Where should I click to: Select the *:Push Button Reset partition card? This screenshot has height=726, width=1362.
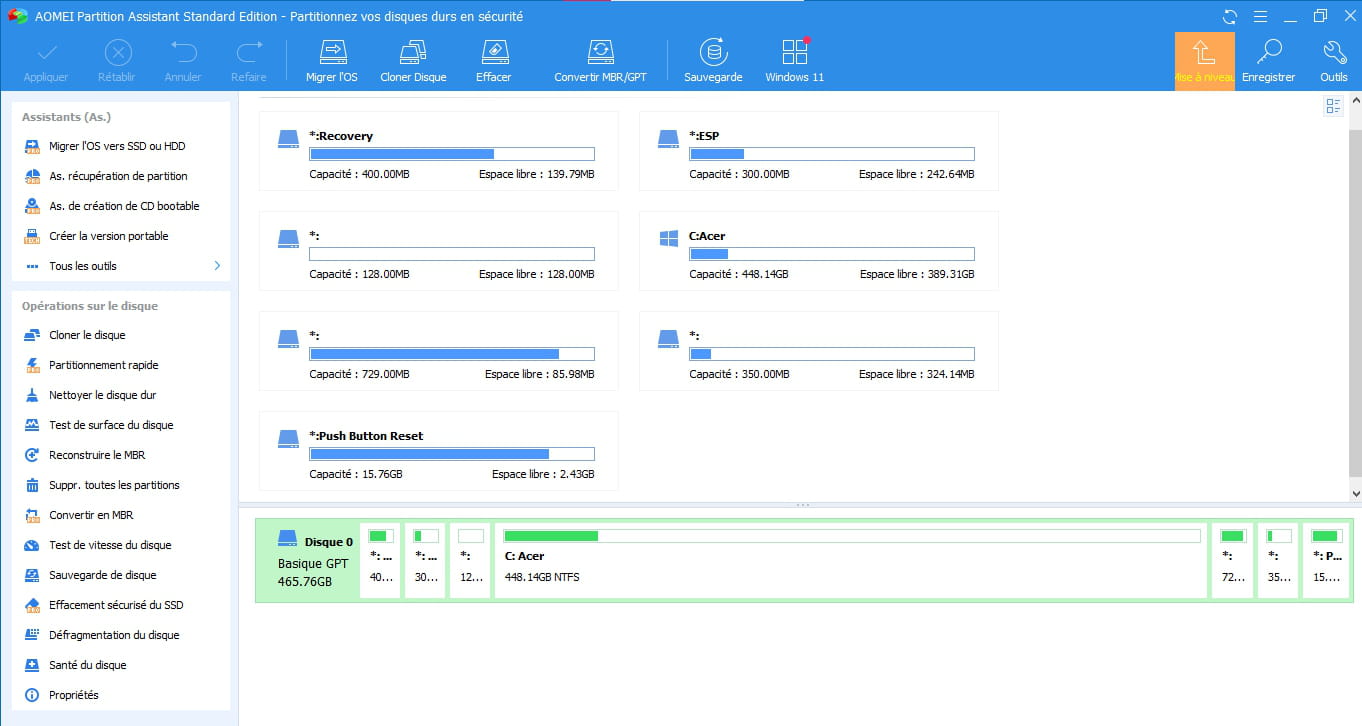[x=439, y=451]
